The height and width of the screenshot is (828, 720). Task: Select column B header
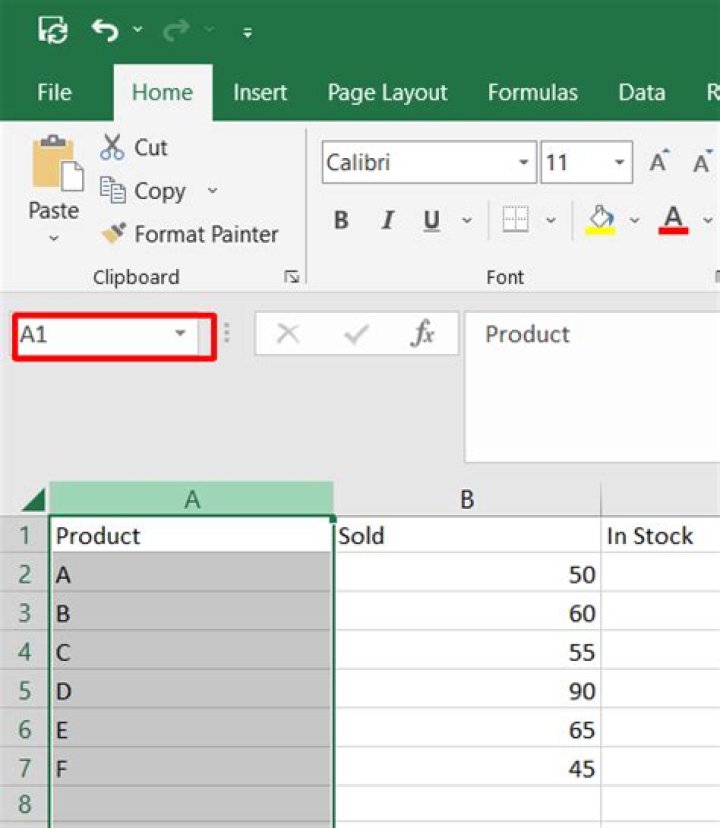pyautogui.click(x=467, y=499)
